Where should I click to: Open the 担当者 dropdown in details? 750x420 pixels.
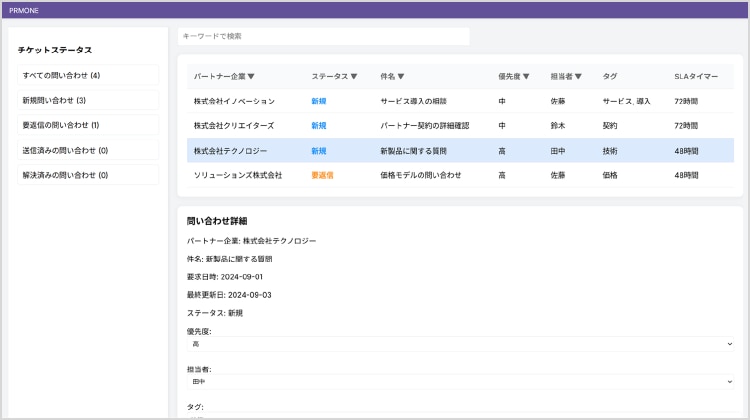[x=460, y=381]
